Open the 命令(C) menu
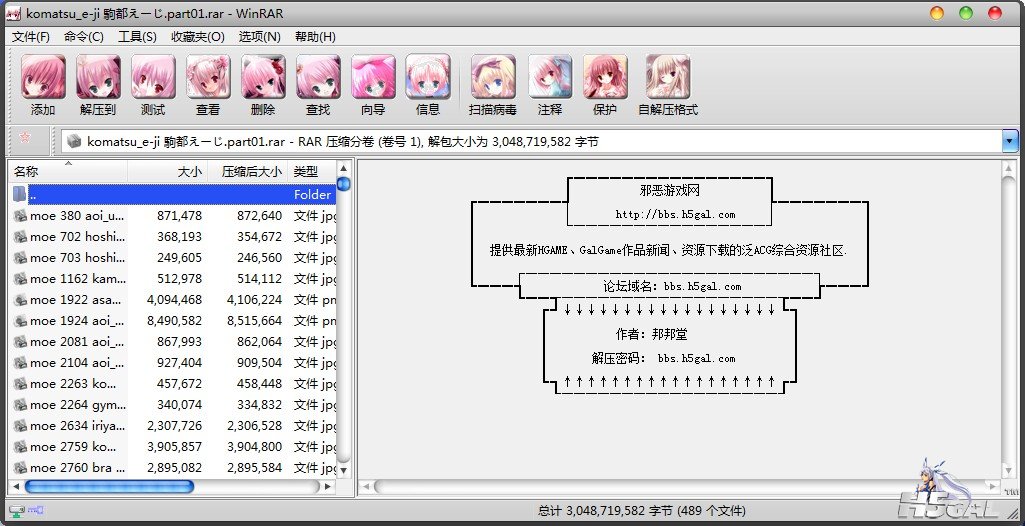Screen dimensions: 1025x526 84,37
